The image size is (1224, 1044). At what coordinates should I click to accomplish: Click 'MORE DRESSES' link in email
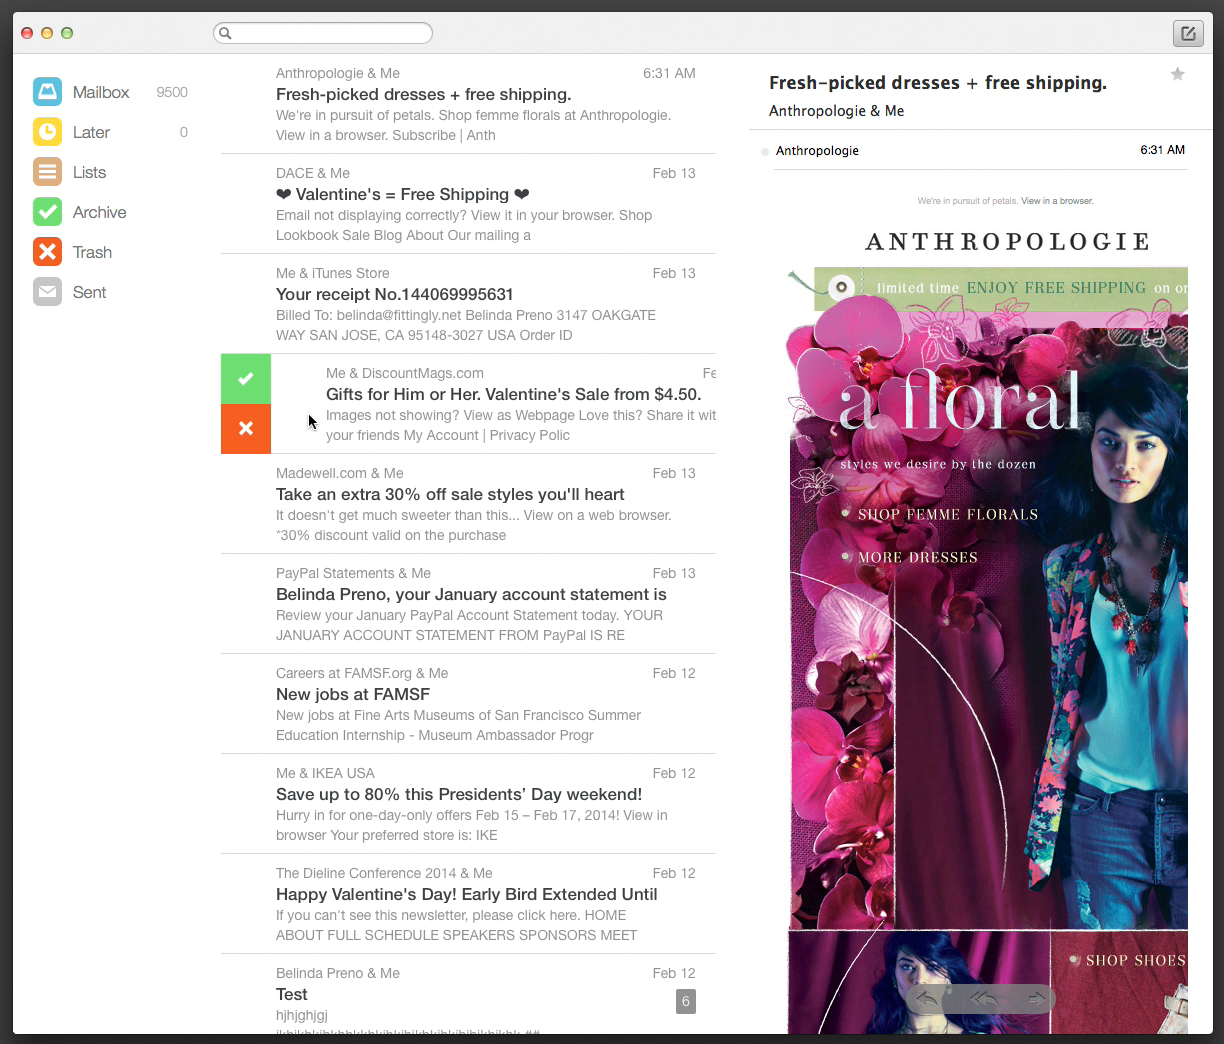click(x=918, y=557)
